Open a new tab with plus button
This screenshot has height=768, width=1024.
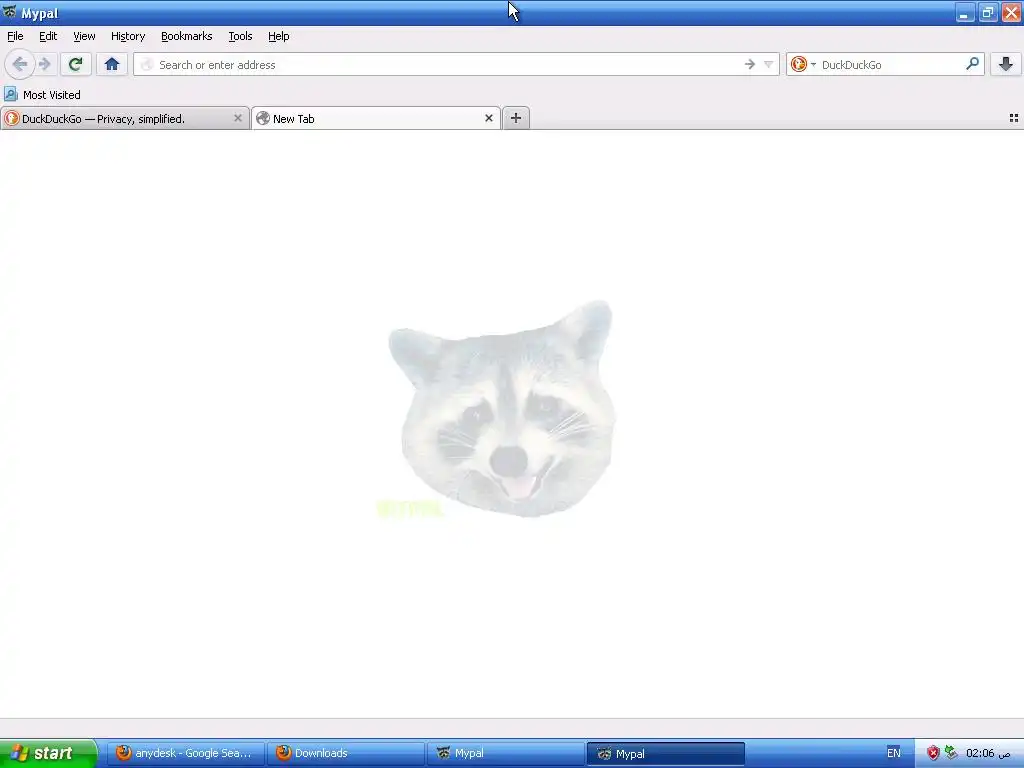click(x=516, y=118)
